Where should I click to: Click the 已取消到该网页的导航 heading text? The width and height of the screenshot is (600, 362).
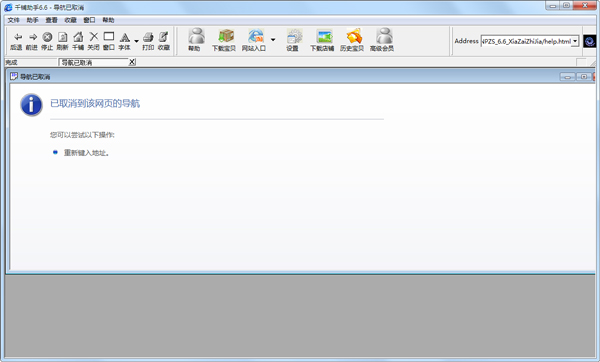(x=95, y=103)
